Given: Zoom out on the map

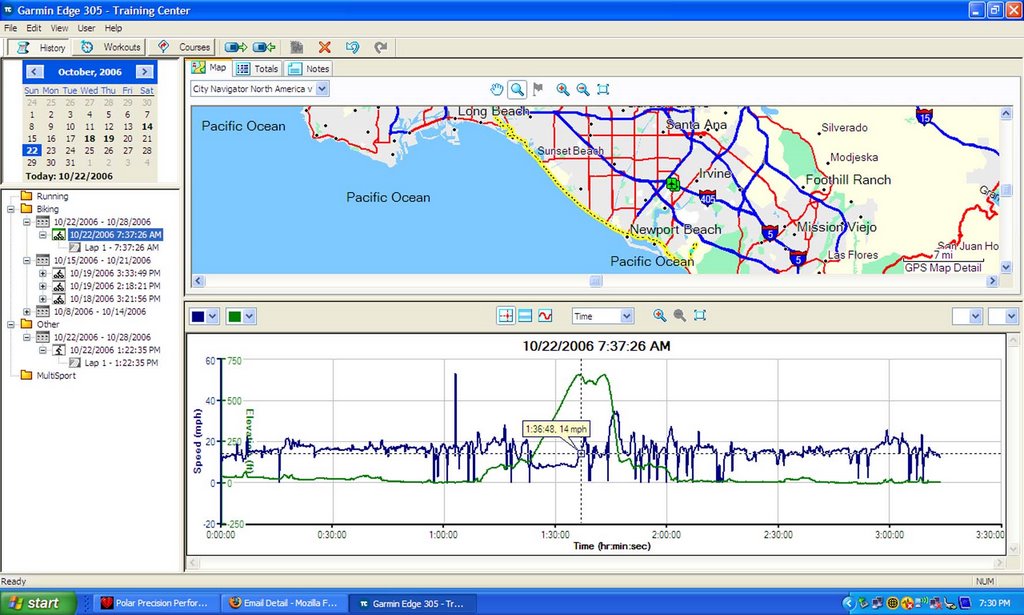Looking at the screenshot, I should click(583, 89).
